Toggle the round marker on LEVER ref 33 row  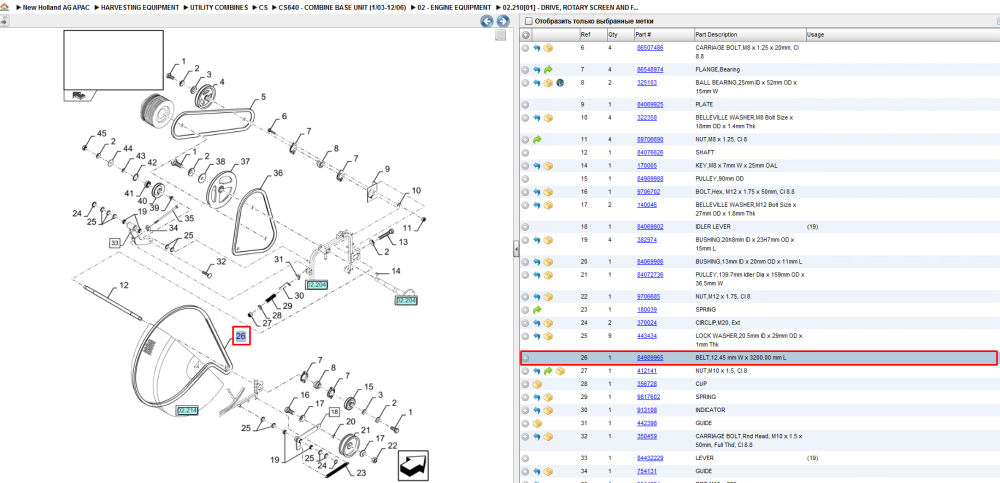tap(526, 458)
